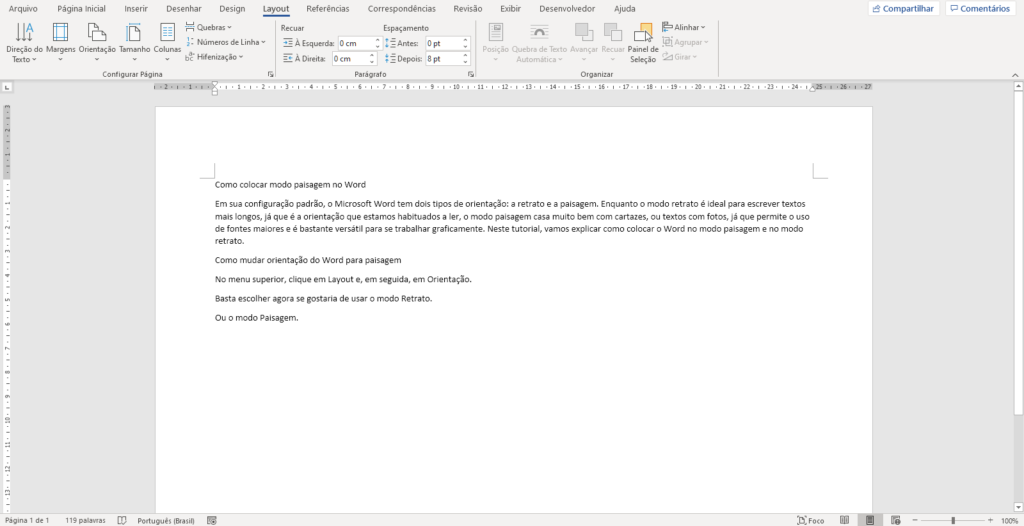Viewport: 1024px width, 526px height.
Task: Switch to the Desenhar tab
Action: click(x=184, y=8)
